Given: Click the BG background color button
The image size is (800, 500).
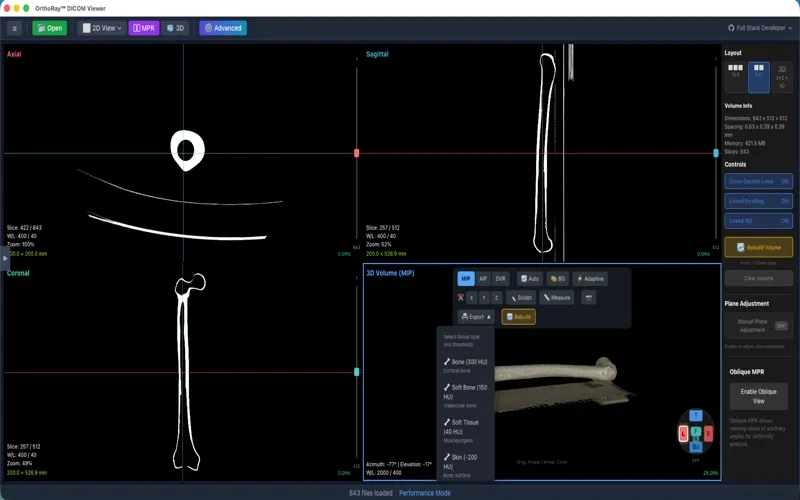Looking at the screenshot, I should pyautogui.click(x=558, y=279).
